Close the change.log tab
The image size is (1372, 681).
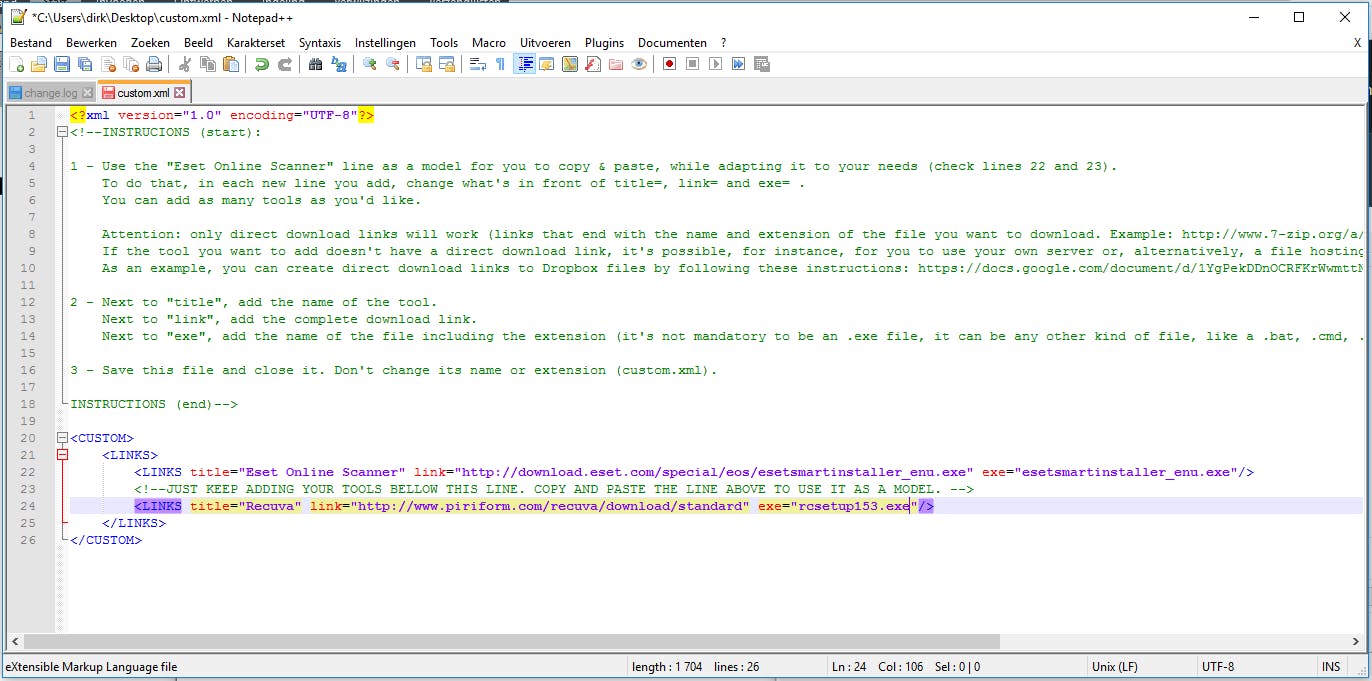[x=87, y=93]
